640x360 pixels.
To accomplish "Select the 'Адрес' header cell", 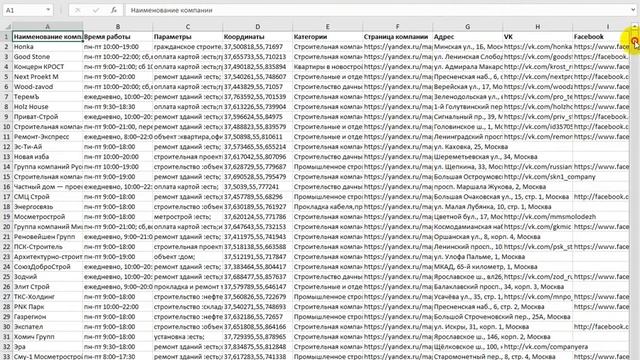I will click(468, 37).
